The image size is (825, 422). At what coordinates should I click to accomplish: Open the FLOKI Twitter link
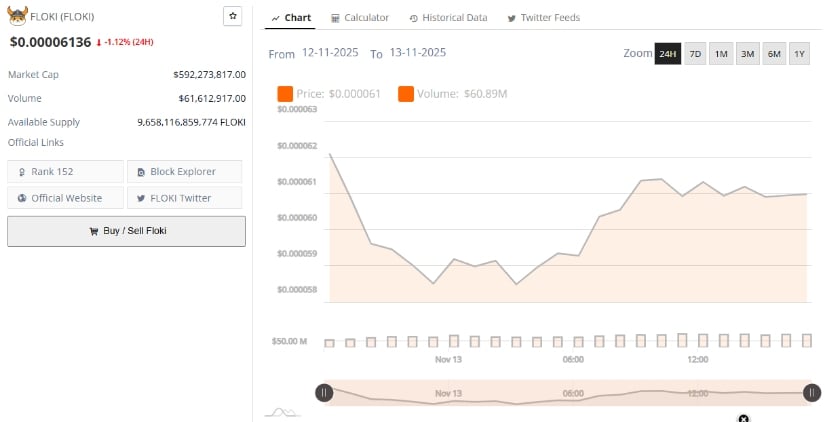[183, 198]
